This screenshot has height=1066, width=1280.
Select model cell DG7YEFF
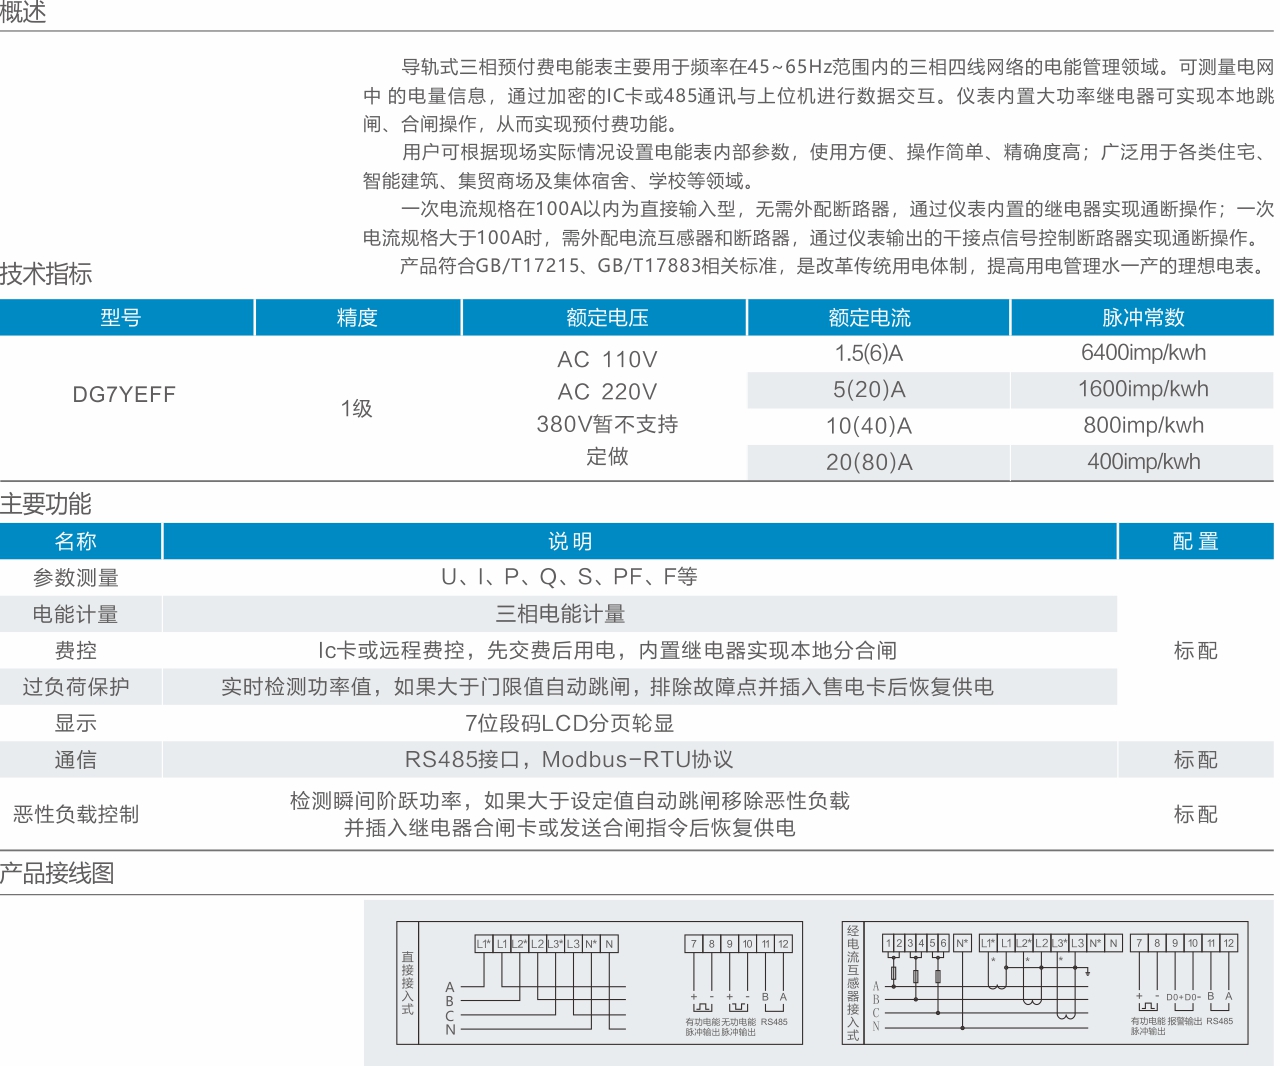click(x=124, y=394)
